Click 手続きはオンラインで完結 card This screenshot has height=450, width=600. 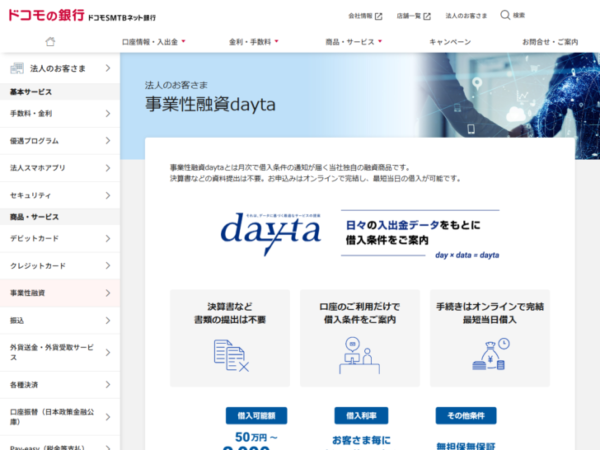(490, 338)
